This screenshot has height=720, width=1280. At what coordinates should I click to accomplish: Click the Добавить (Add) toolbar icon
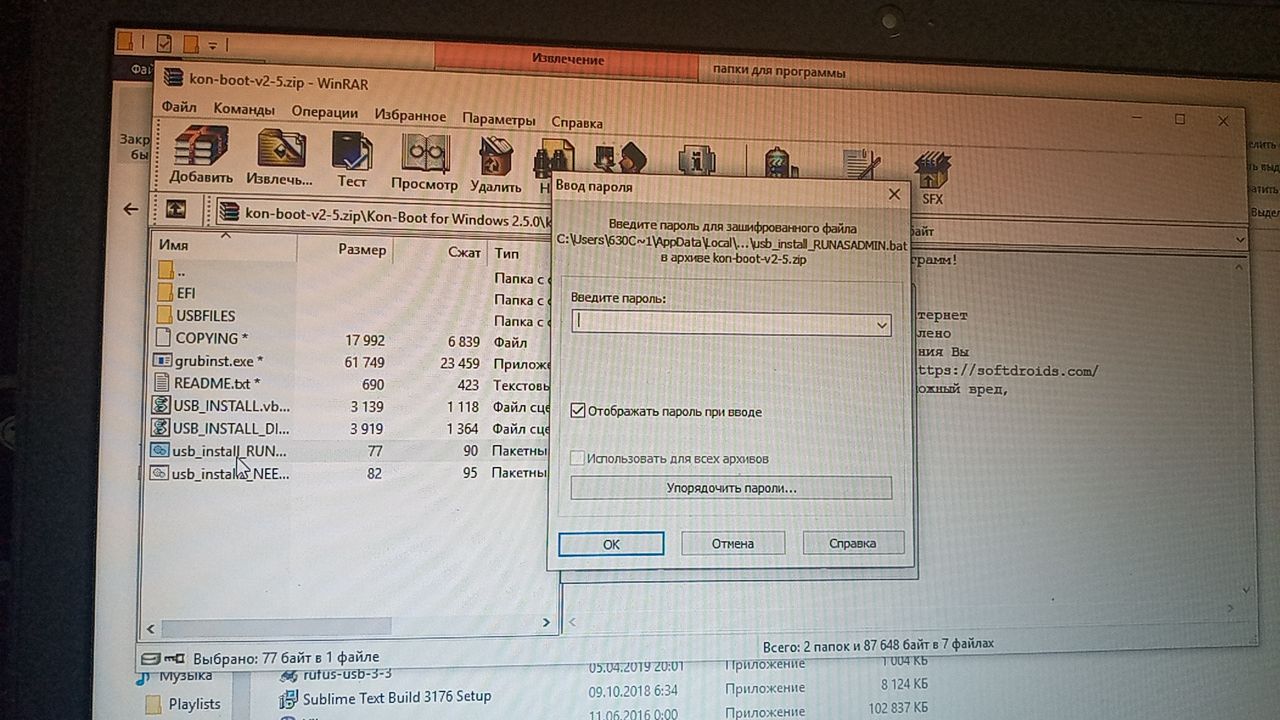[201, 155]
